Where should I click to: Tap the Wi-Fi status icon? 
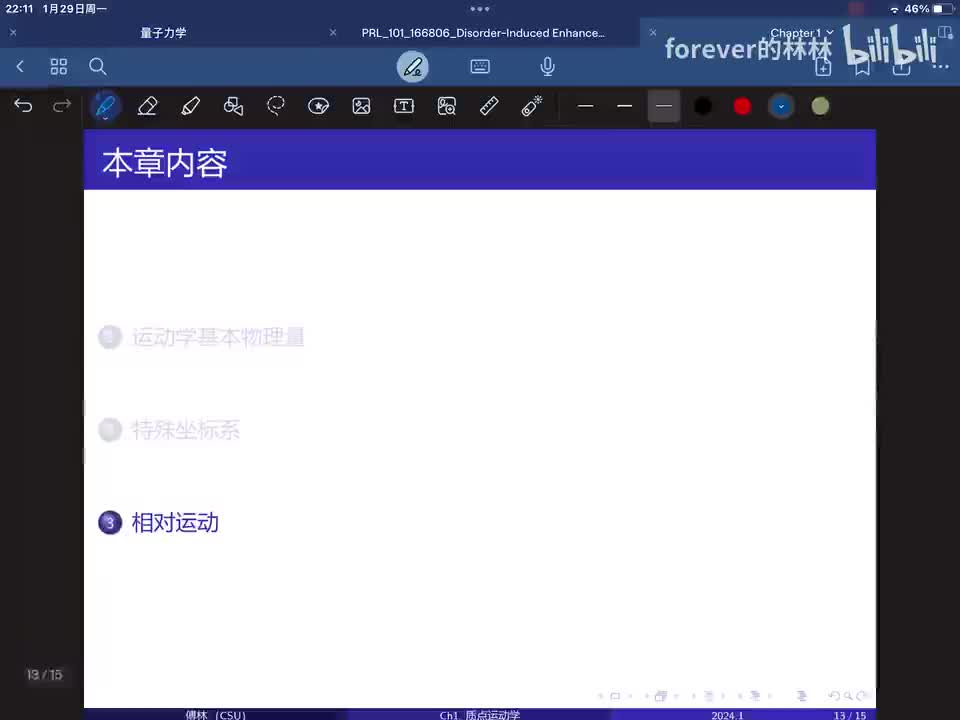894,9
